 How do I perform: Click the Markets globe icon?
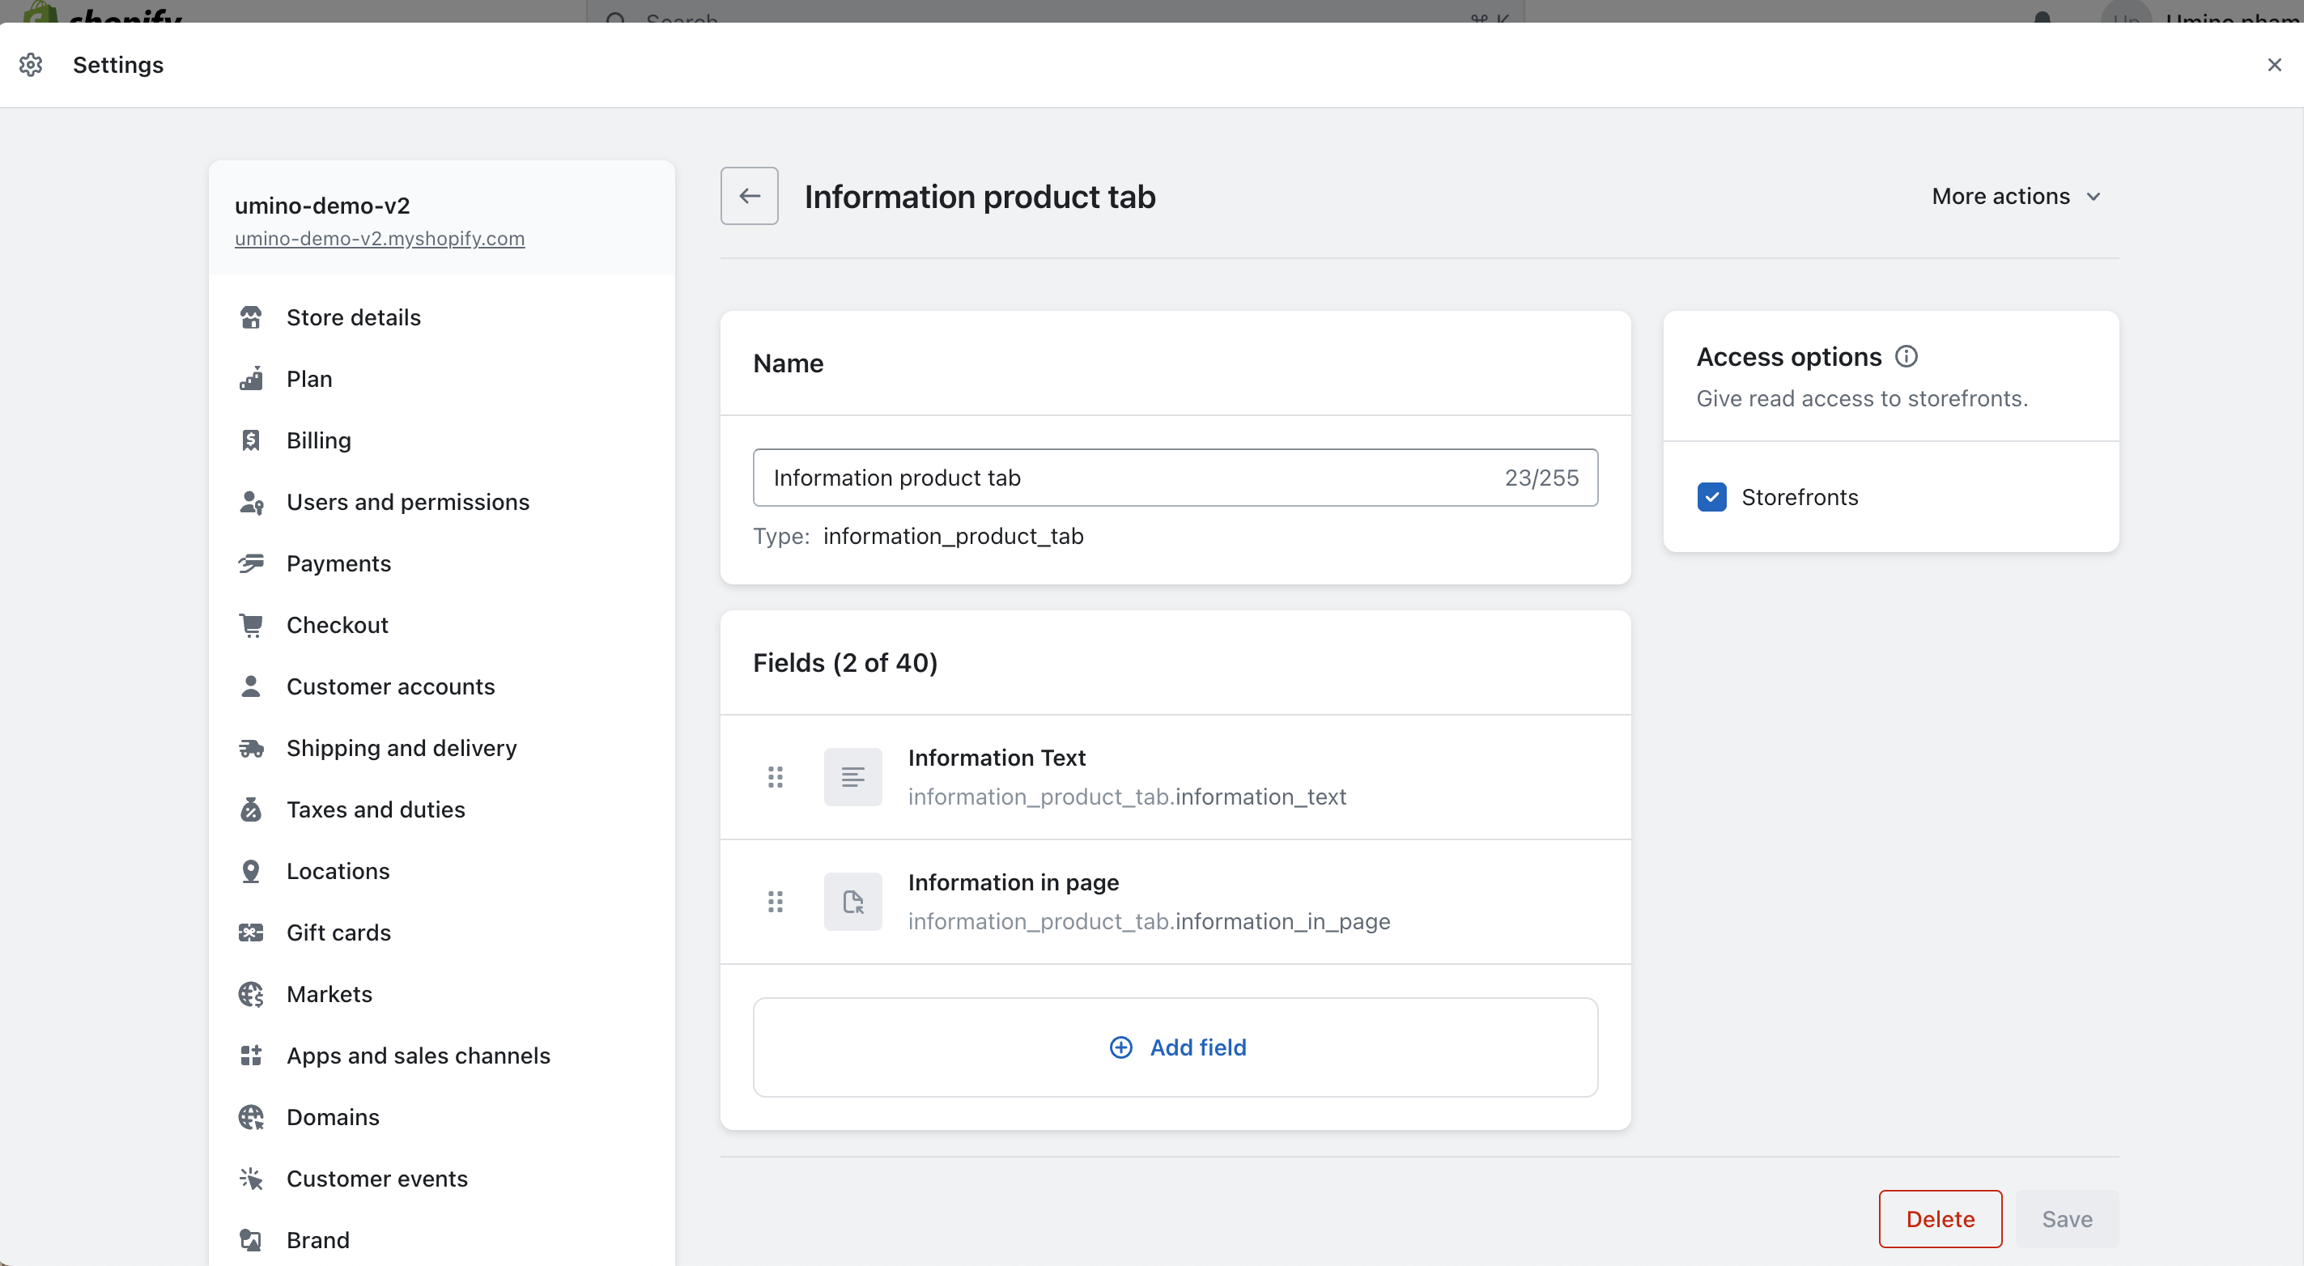point(251,994)
